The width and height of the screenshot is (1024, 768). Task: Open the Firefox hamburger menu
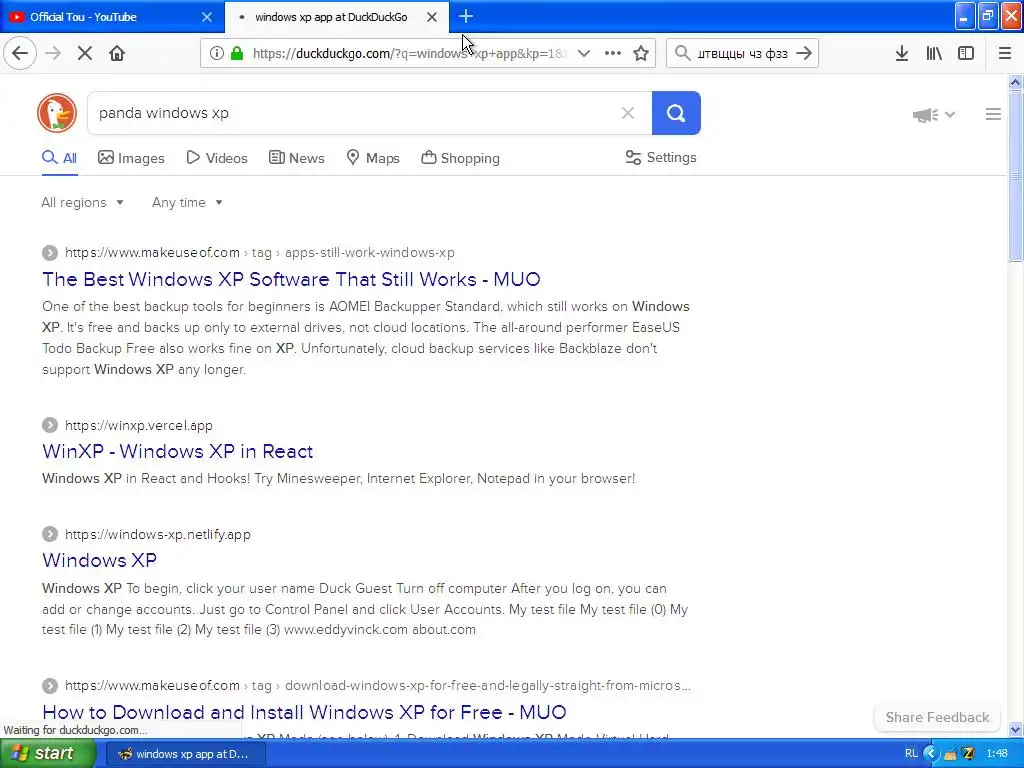point(1004,53)
